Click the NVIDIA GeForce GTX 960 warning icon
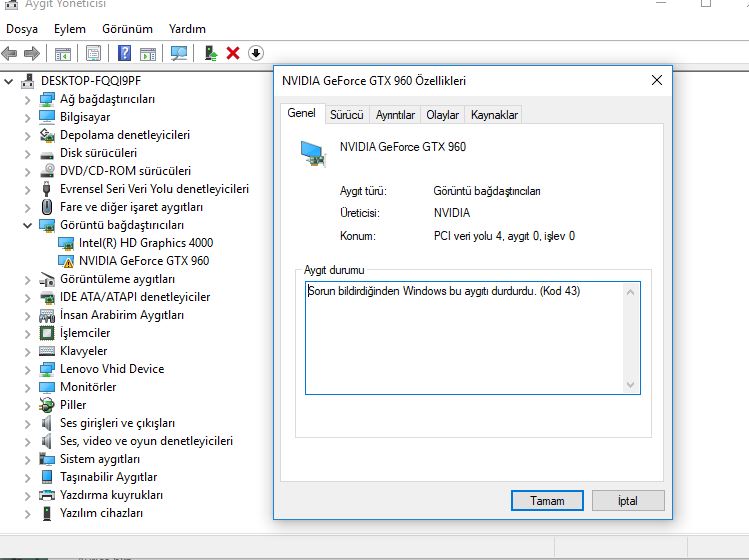This screenshot has width=749, height=560. tap(66, 261)
